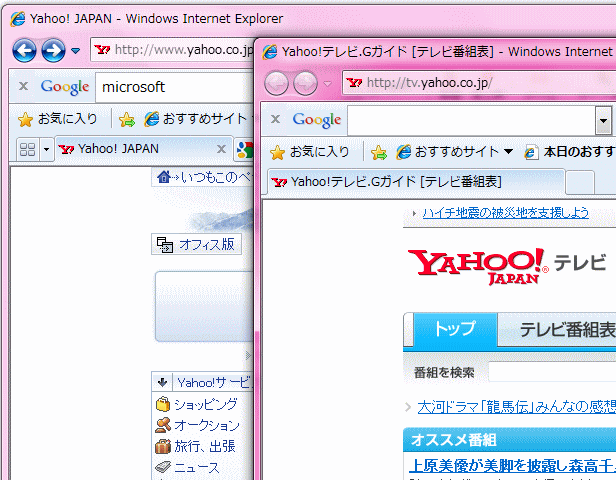Click Yahoo favicon in tv.yahoo.co.jp address bar
Screen dimensions: 616x480
(354, 83)
